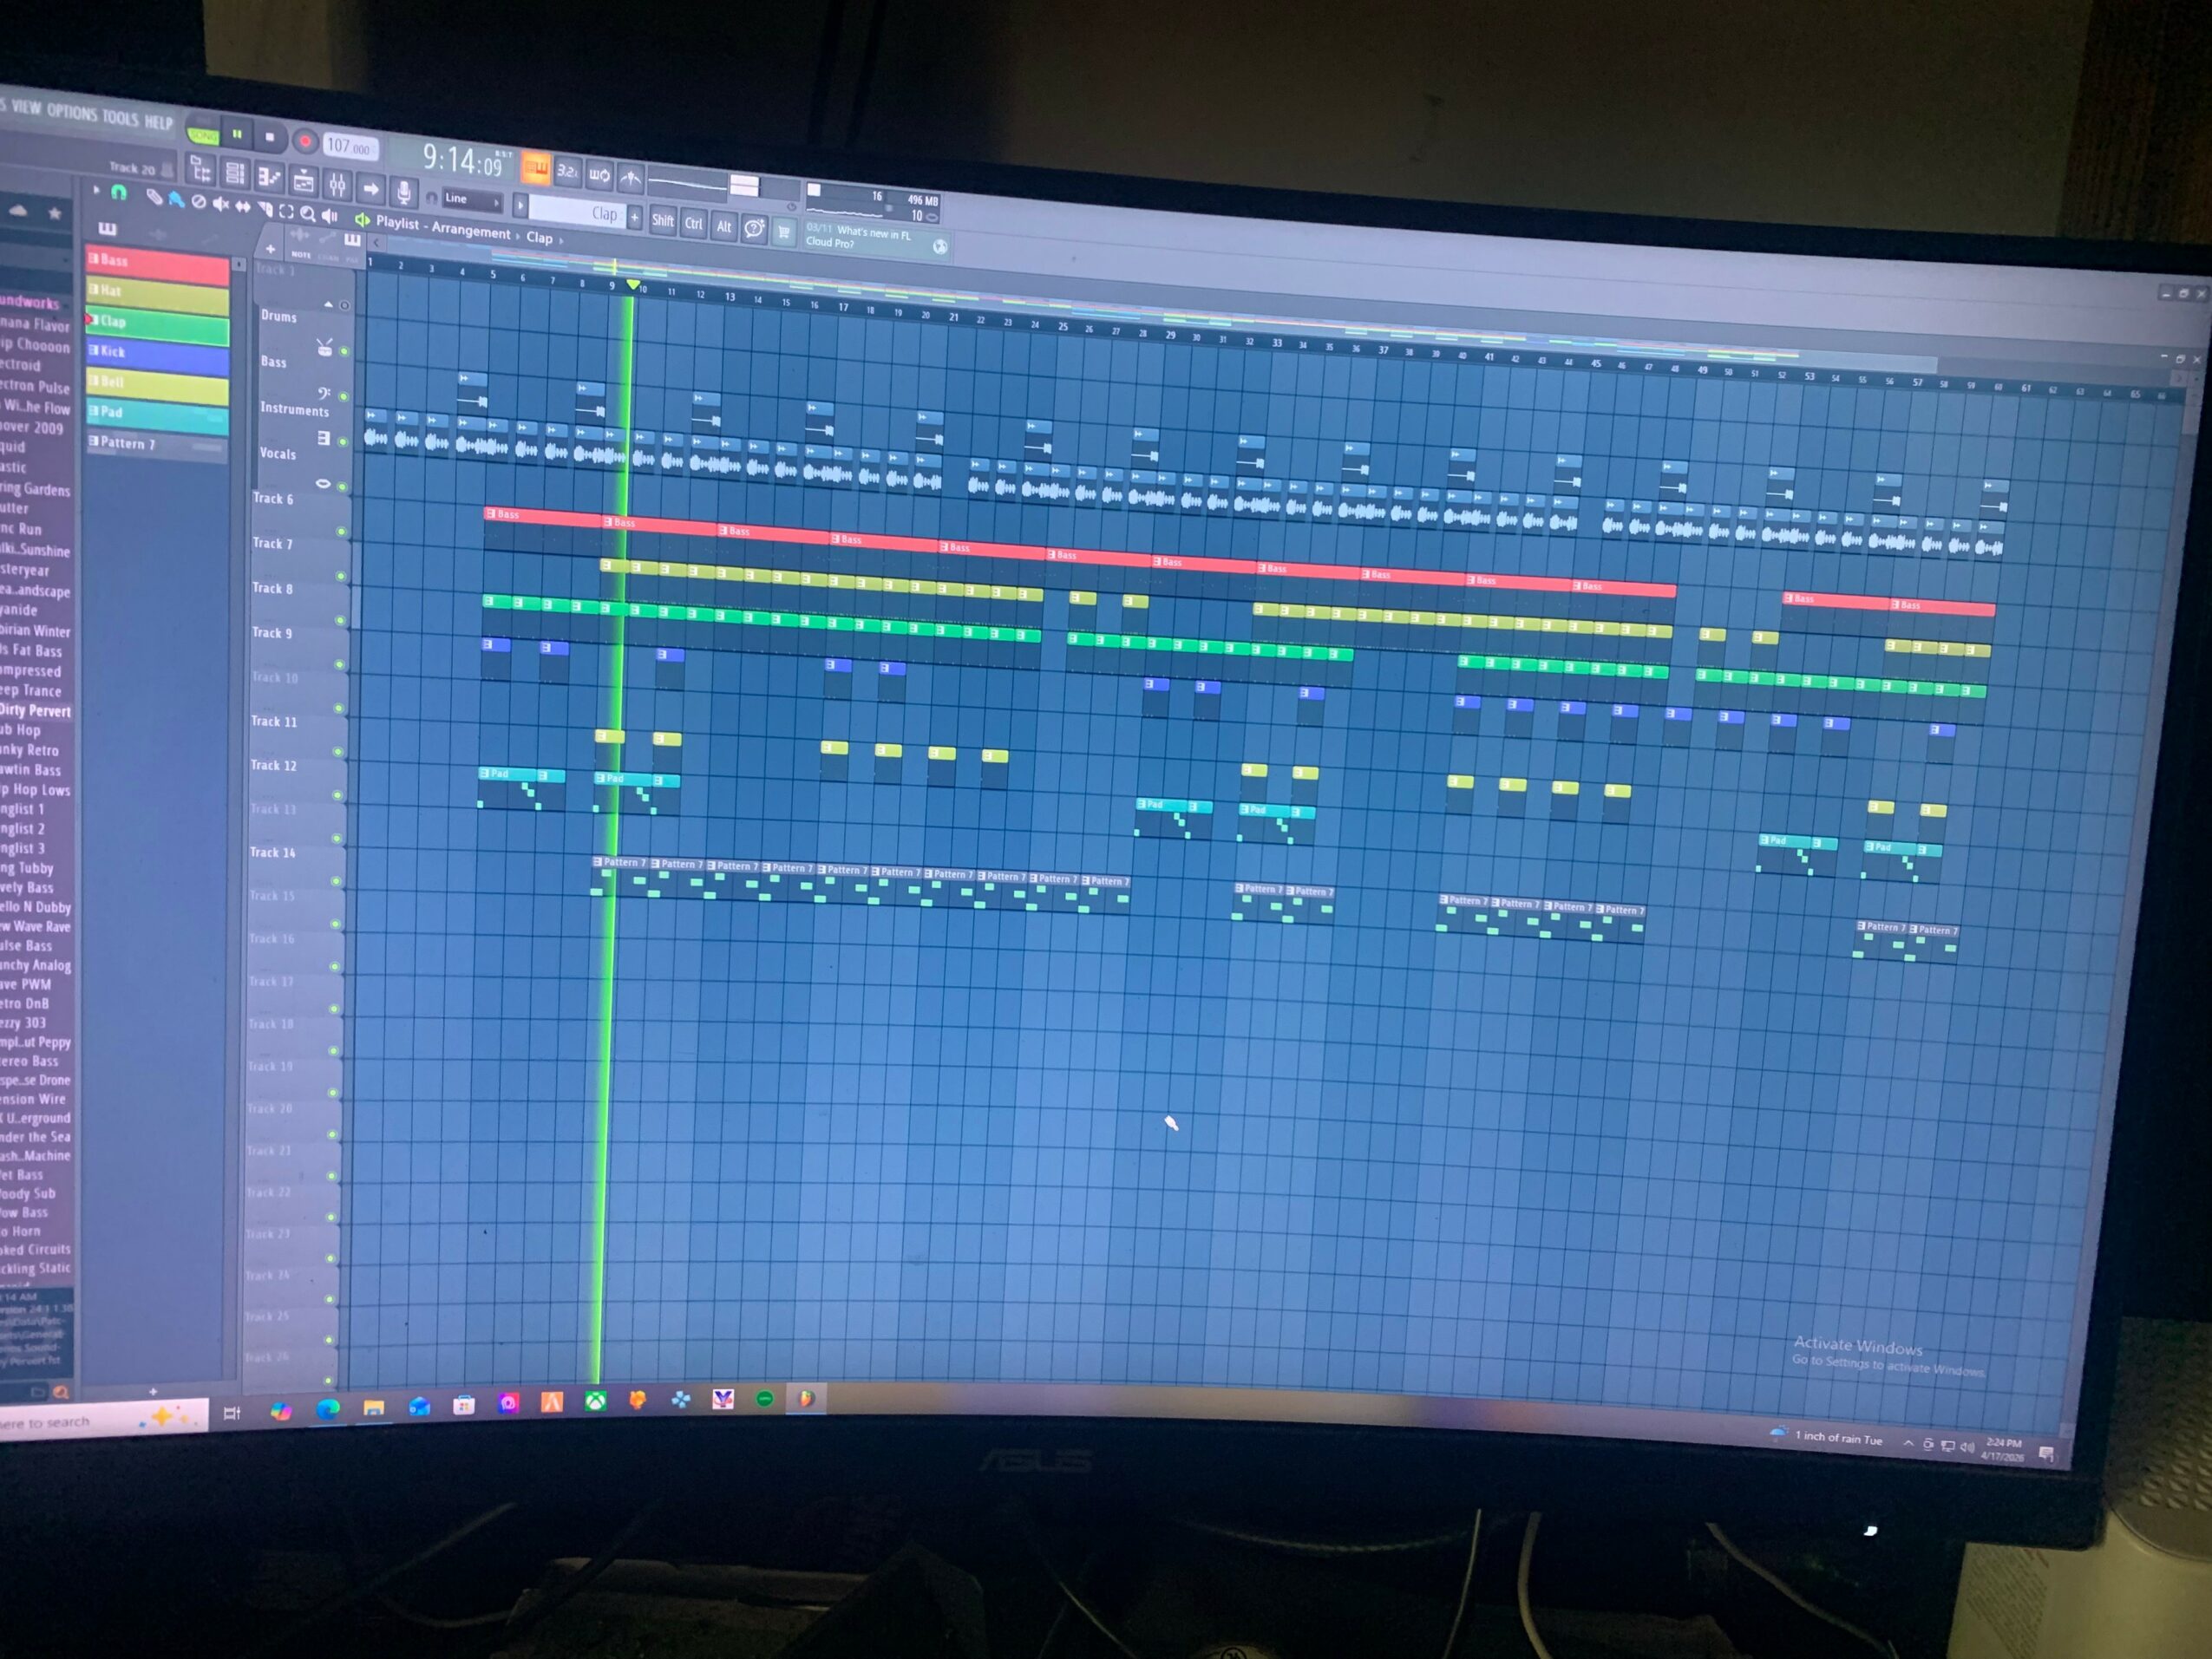Open the Channel rack view icon
Viewport: 2212px width, 1659px height.
[x=235, y=174]
